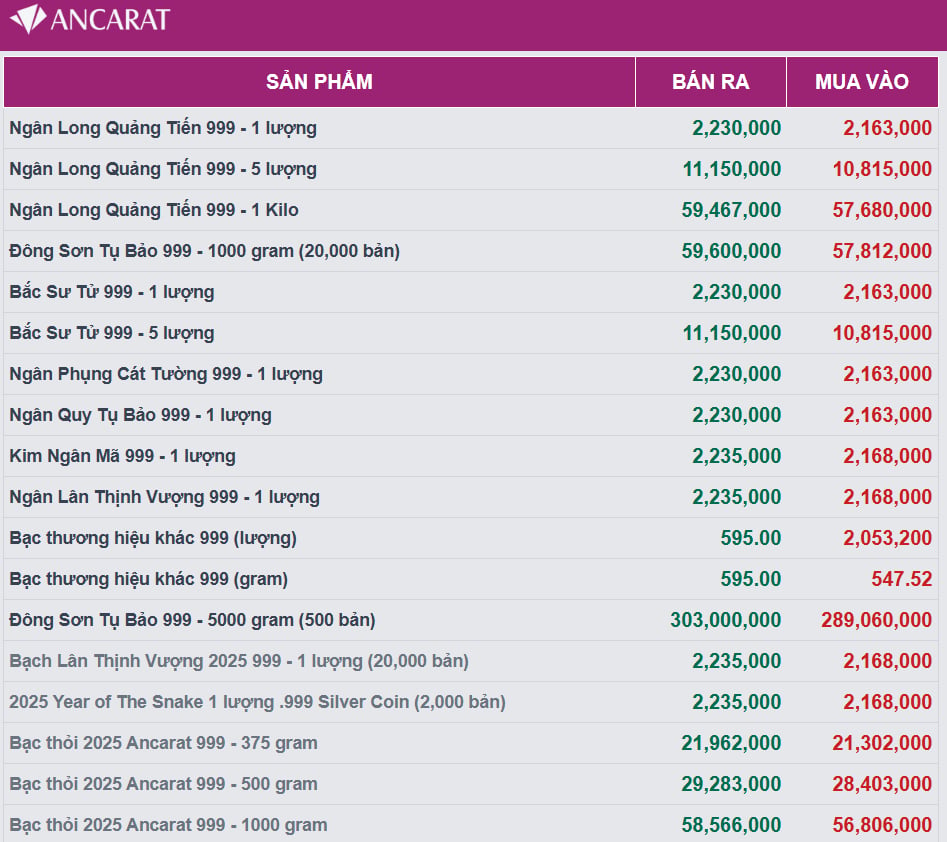The height and width of the screenshot is (842, 947).
Task: Open Ngân Quy Tụ Bảo 999 product
Action: click(140, 416)
